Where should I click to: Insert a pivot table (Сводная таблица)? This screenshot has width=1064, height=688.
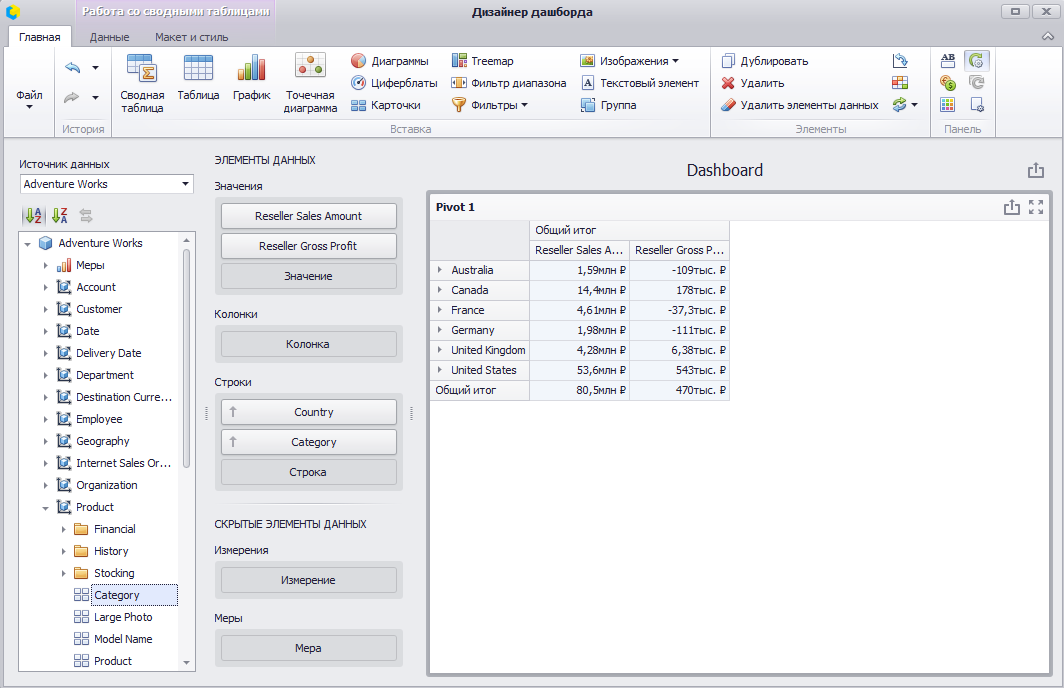tap(142, 83)
